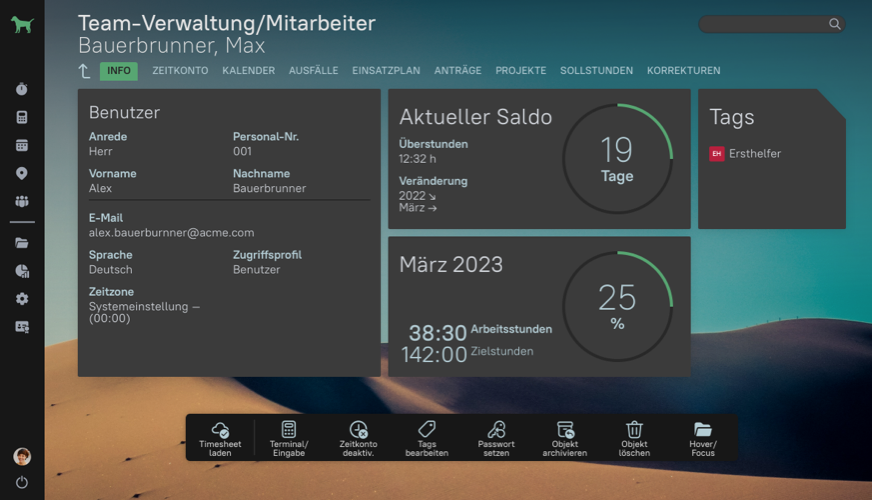The image size is (872, 500).
Task: Click the red EH Ersthelfer tag badge
Action: (x=717, y=154)
